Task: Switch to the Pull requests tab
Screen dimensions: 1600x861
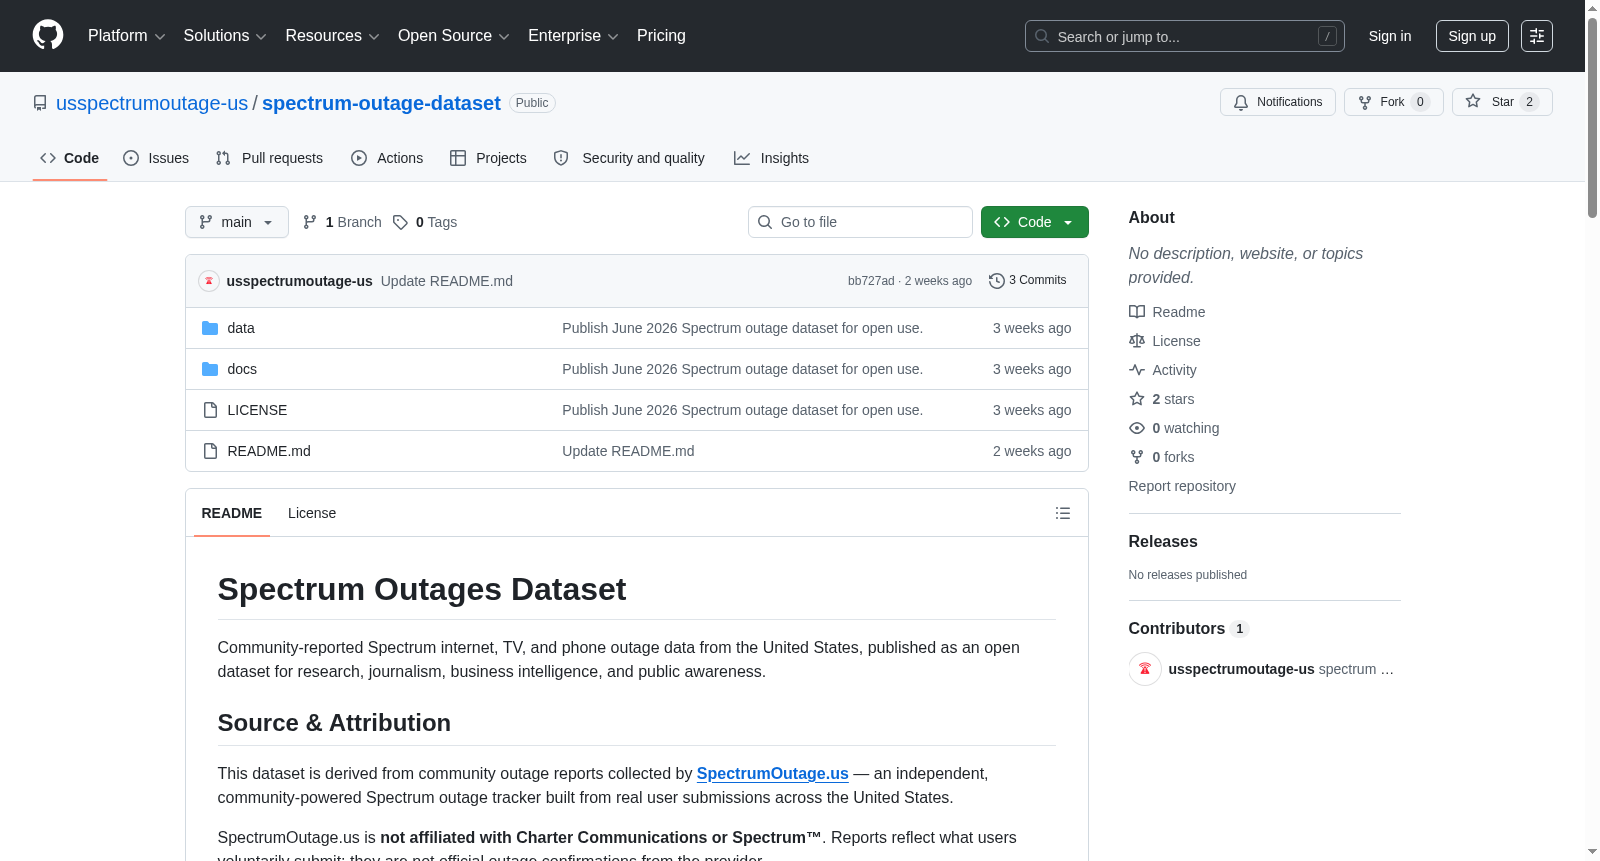Action: point(269,158)
